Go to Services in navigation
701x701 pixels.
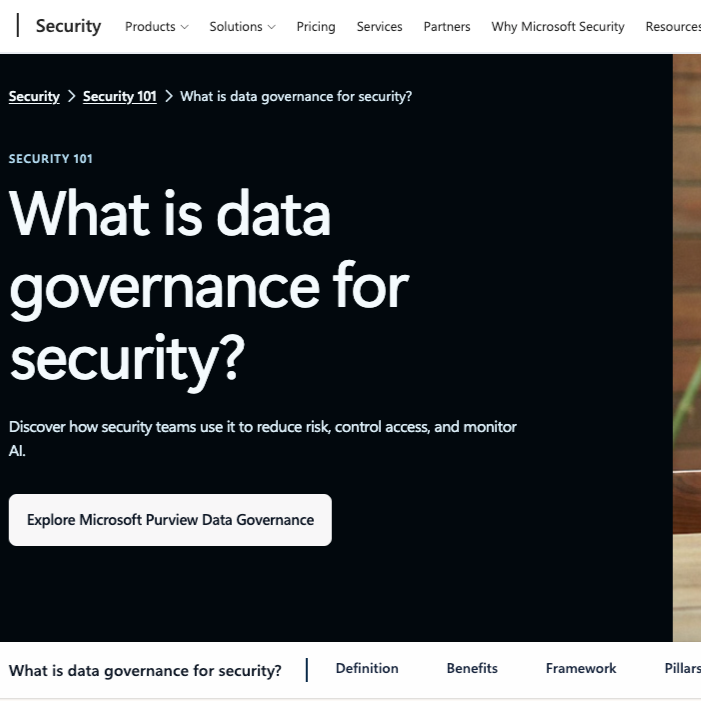379,27
